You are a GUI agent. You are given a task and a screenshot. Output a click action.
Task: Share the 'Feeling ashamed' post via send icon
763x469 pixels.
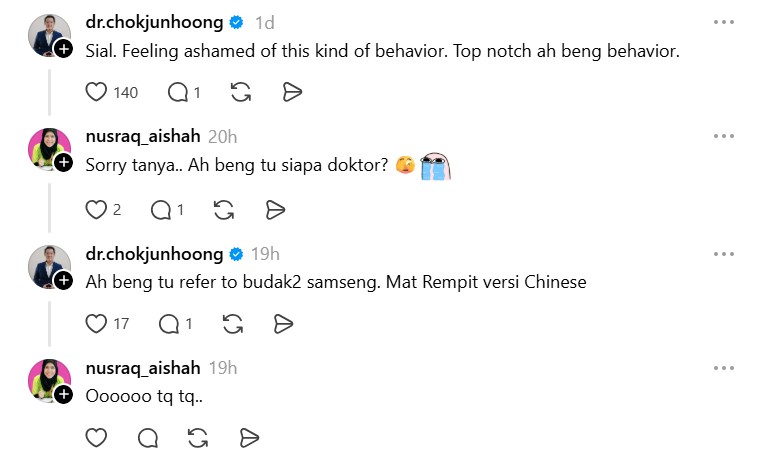(x=292, y=92)
